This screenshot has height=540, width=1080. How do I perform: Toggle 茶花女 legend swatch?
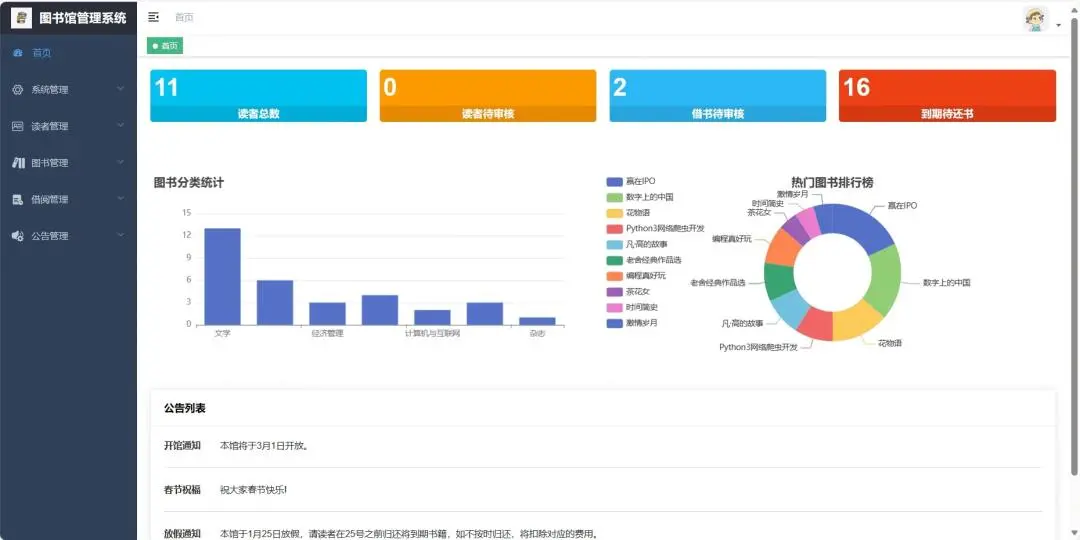click(614, 292)
